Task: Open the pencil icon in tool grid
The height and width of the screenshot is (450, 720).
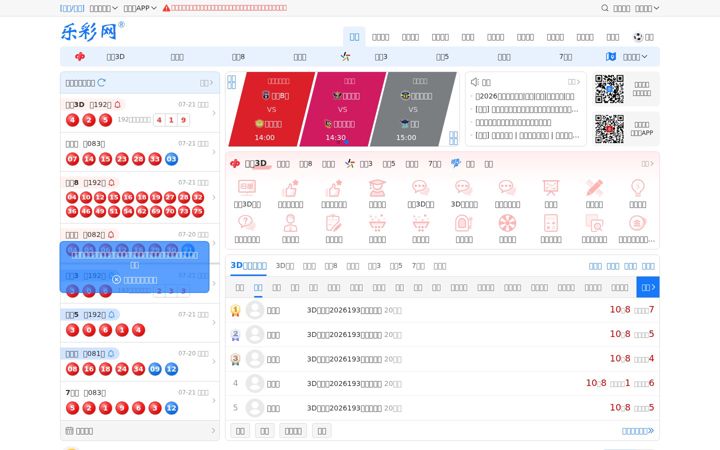Action: point(594,187)
